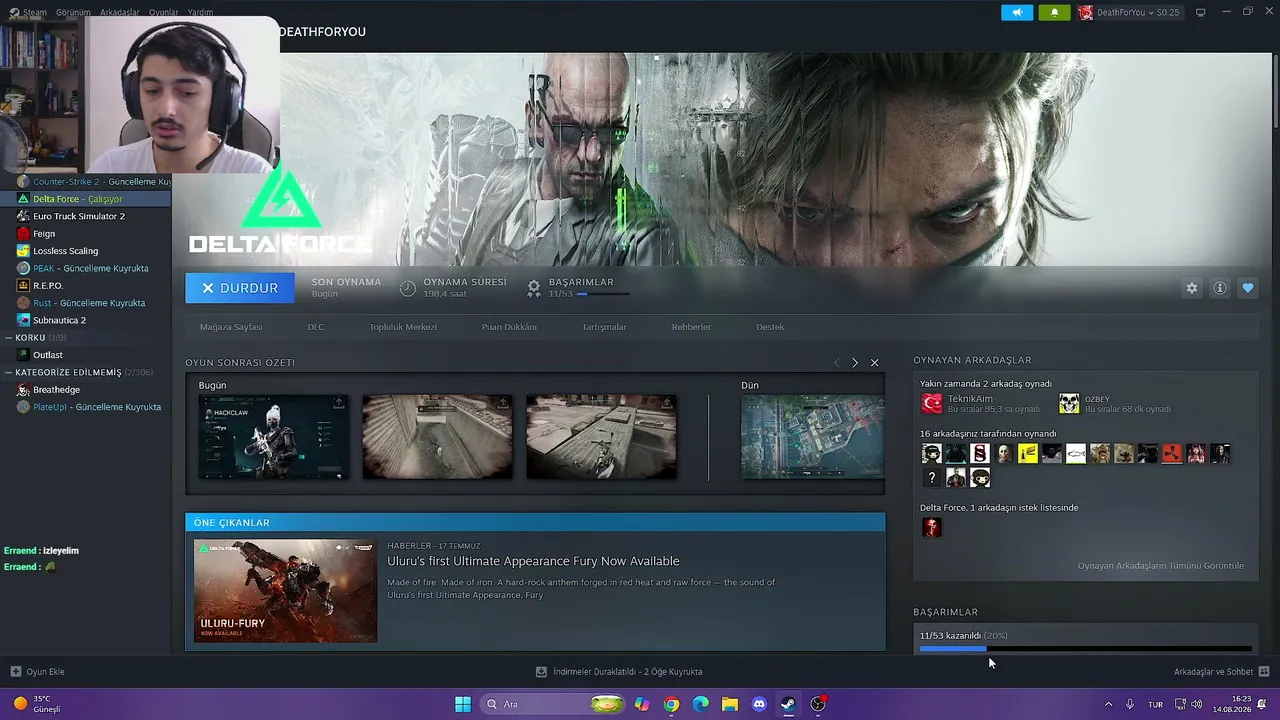Viewport: 1280px width, 720px height.
Task: Open the Uluru-Fury news thumbnail
Action: click(285, 591)
